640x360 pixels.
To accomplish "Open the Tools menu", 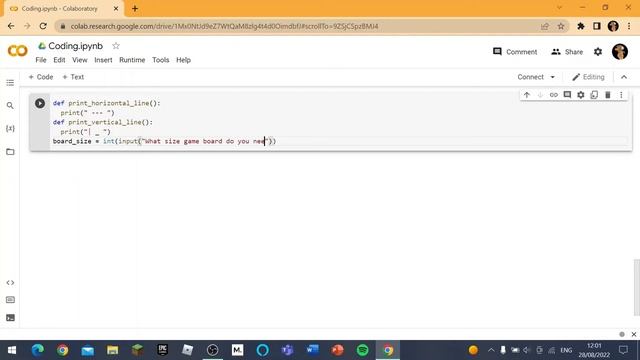I will pyautogui.click(x=160, y=60).
